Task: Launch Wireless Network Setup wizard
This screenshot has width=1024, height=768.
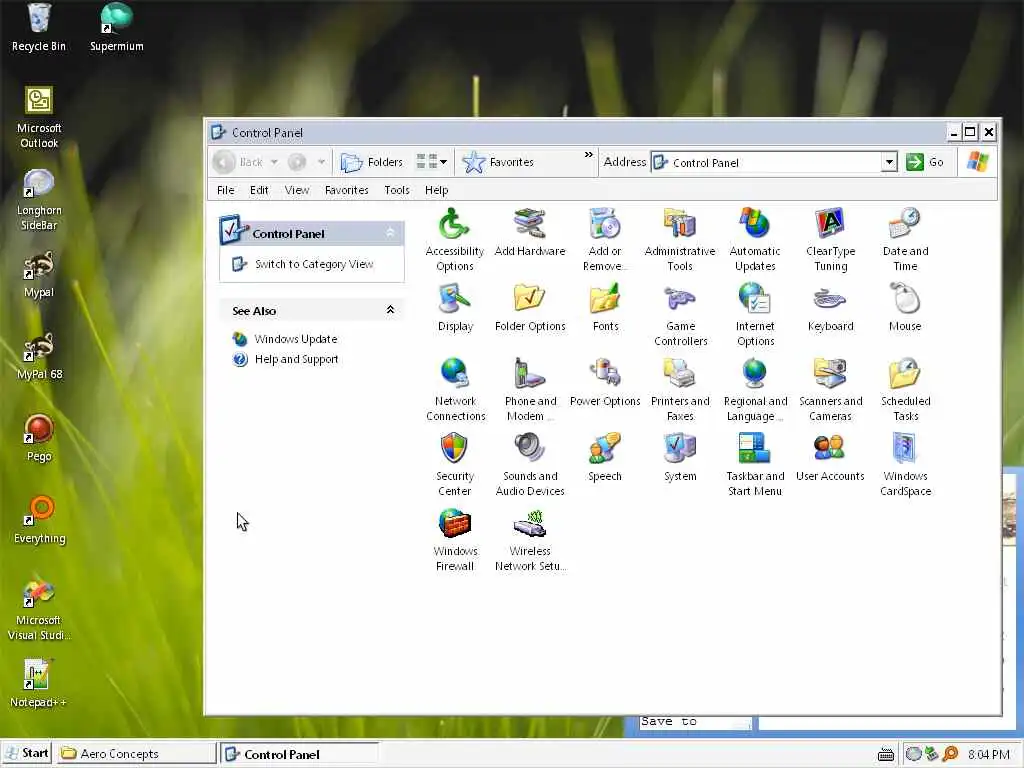Action: 530,540
